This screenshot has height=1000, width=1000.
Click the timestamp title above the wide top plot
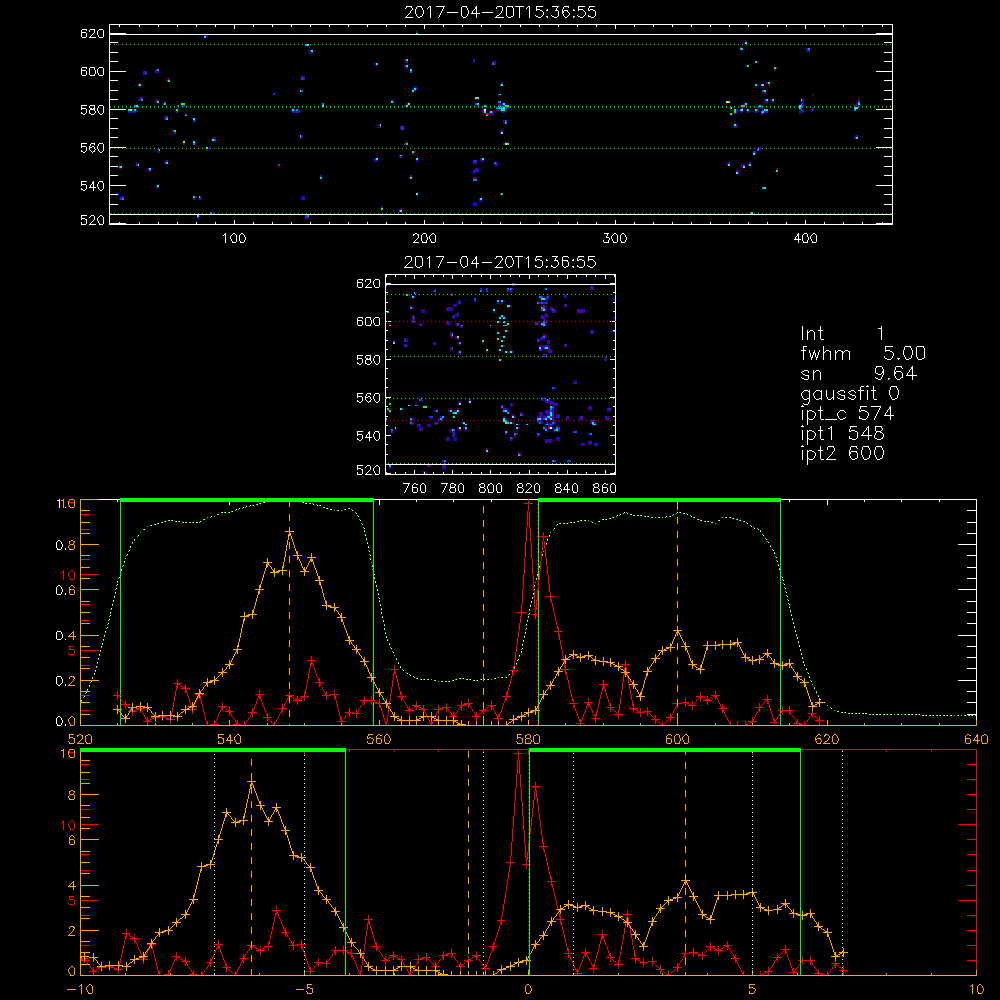coord(501,12)
